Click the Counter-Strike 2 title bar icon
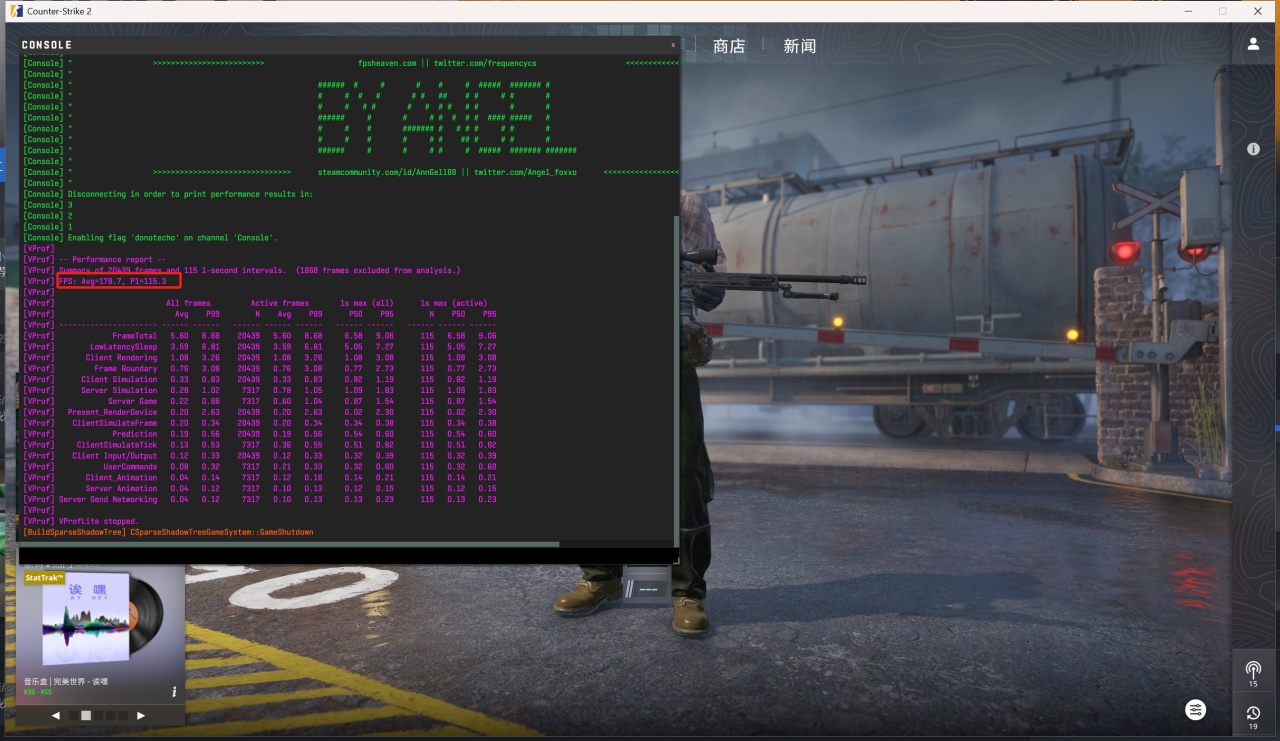The width and height of the screenshot is (1280, 741). pos(14,11)
